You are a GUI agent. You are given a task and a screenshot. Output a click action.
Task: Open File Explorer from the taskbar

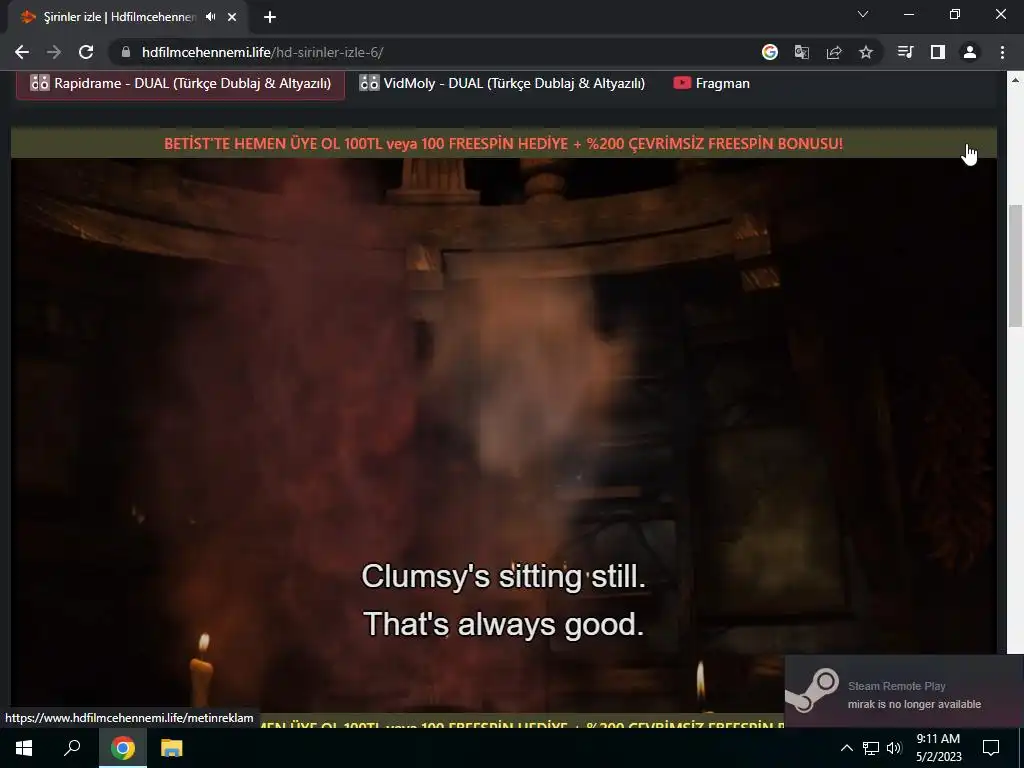[171, 748]
